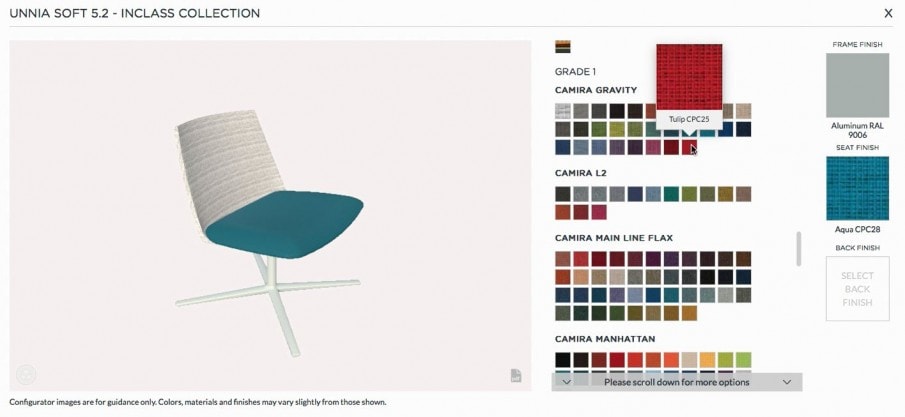Click the circular 3D rotate view icon

coord(26,374)
